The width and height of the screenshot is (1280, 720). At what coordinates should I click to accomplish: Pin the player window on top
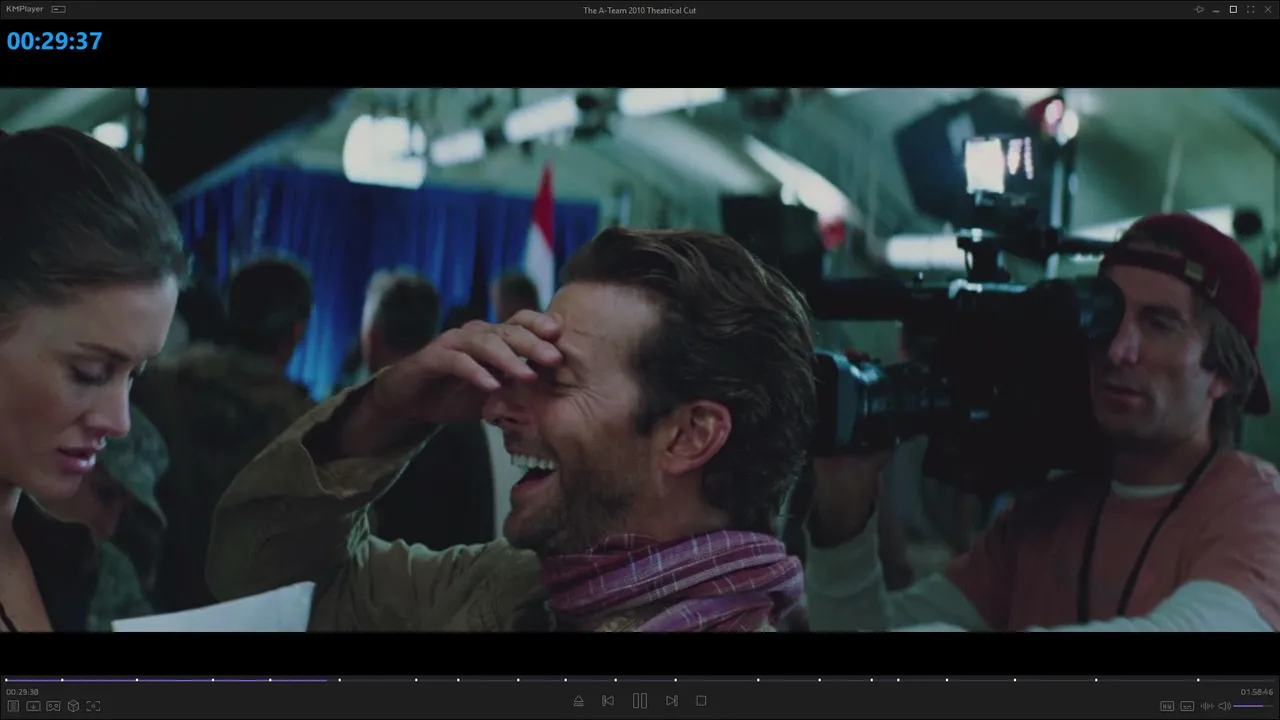click(x=1199, y=9)
